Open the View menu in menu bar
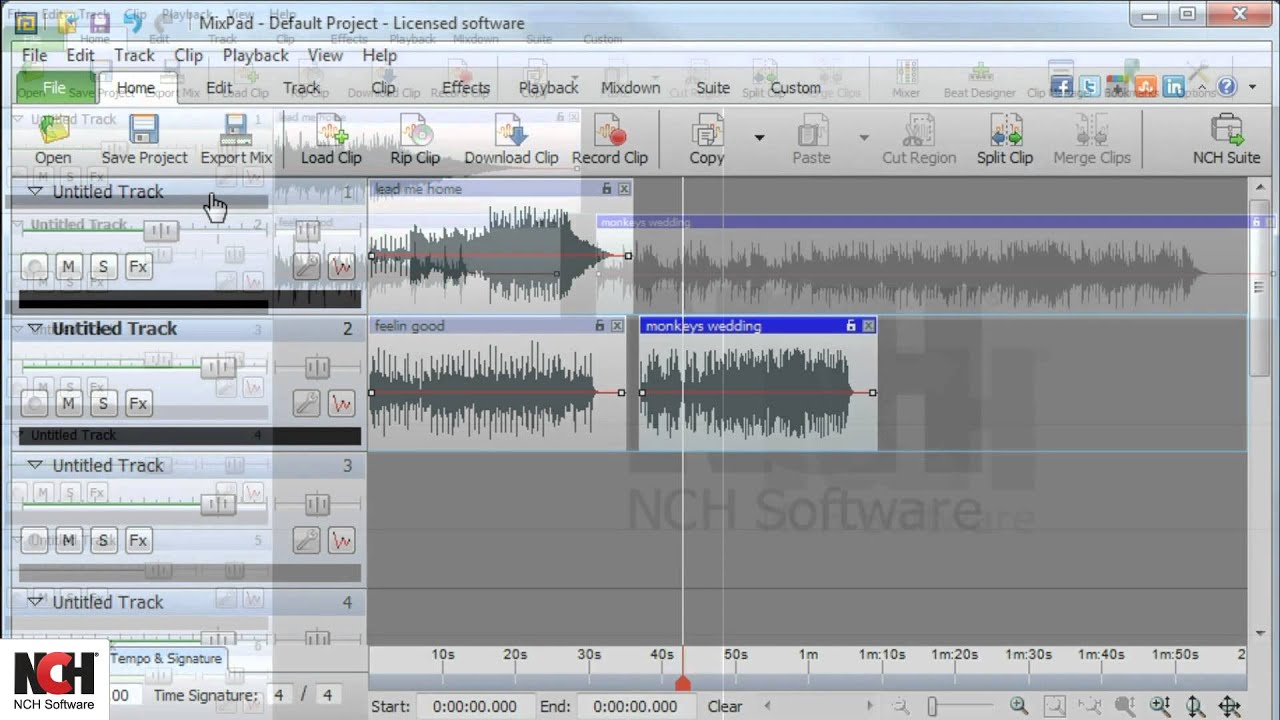The width and height of the screenshot is (1280, 720). (325, 56)
